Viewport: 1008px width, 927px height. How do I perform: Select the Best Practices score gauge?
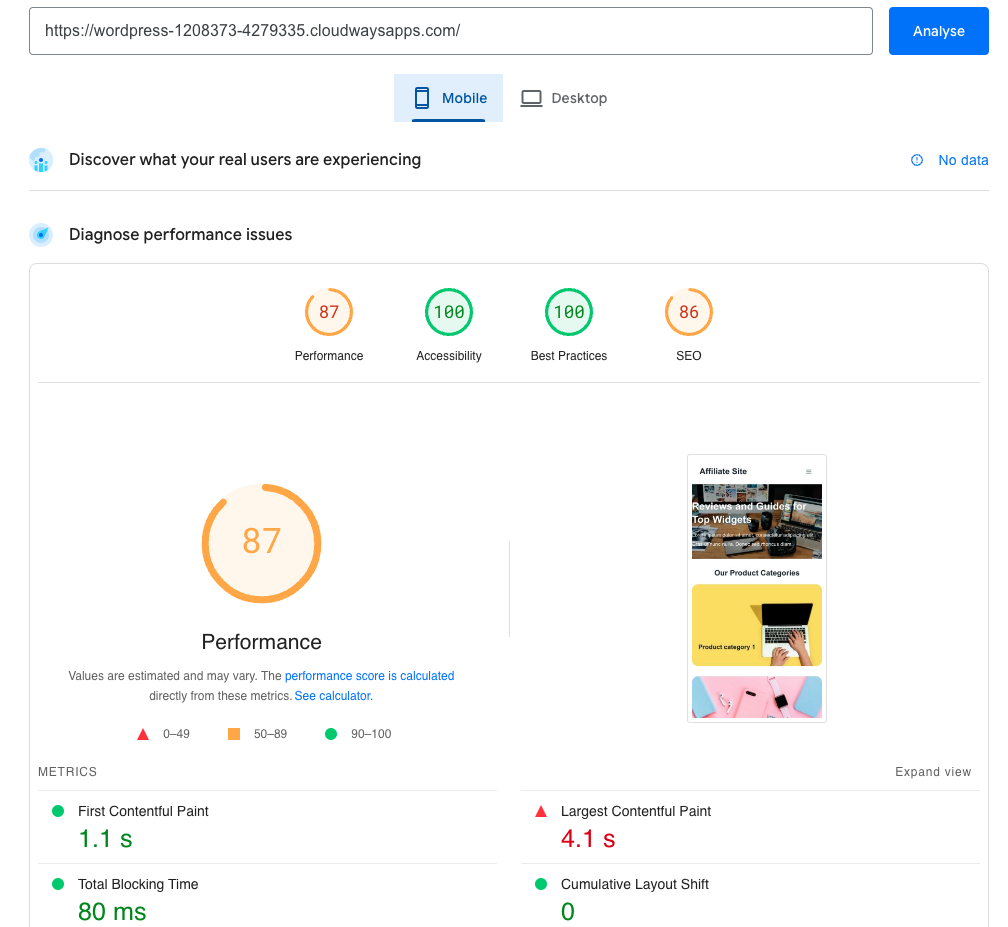click(569, 312)
